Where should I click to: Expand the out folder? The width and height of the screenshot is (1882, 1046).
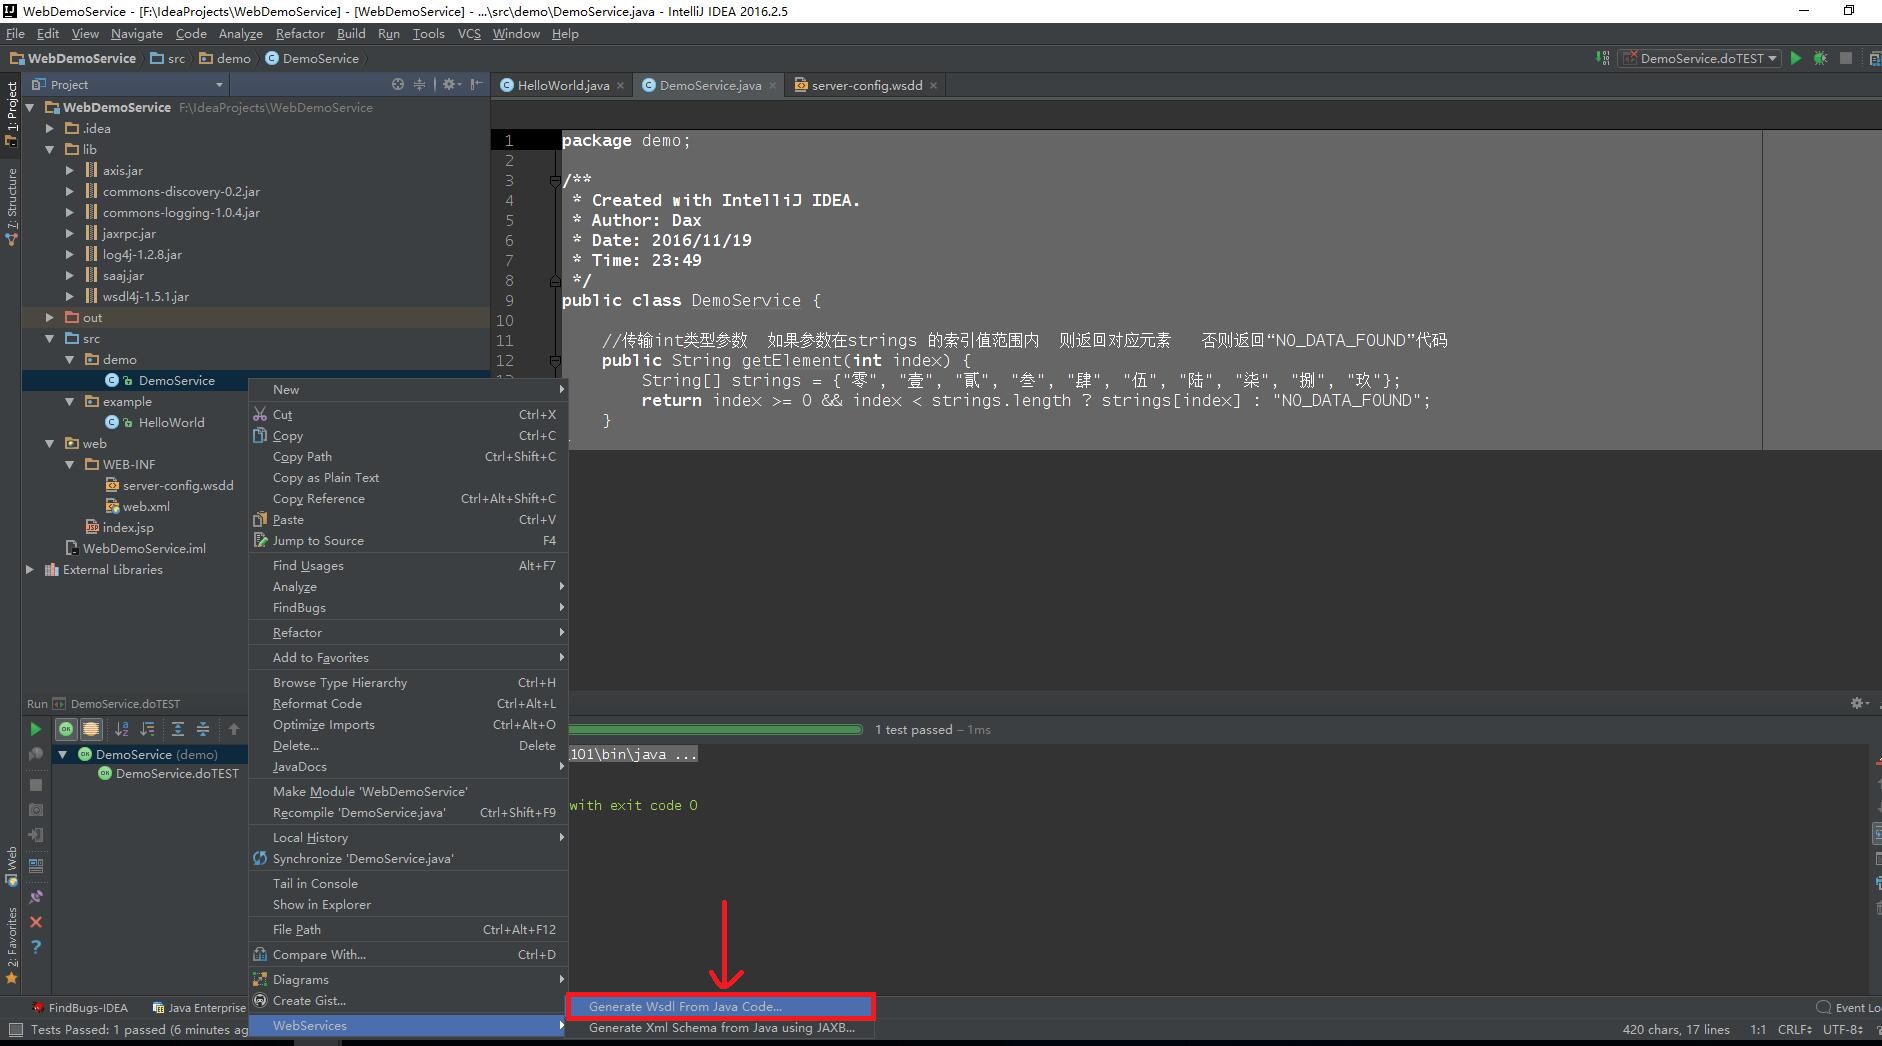(x=49, y=317)
